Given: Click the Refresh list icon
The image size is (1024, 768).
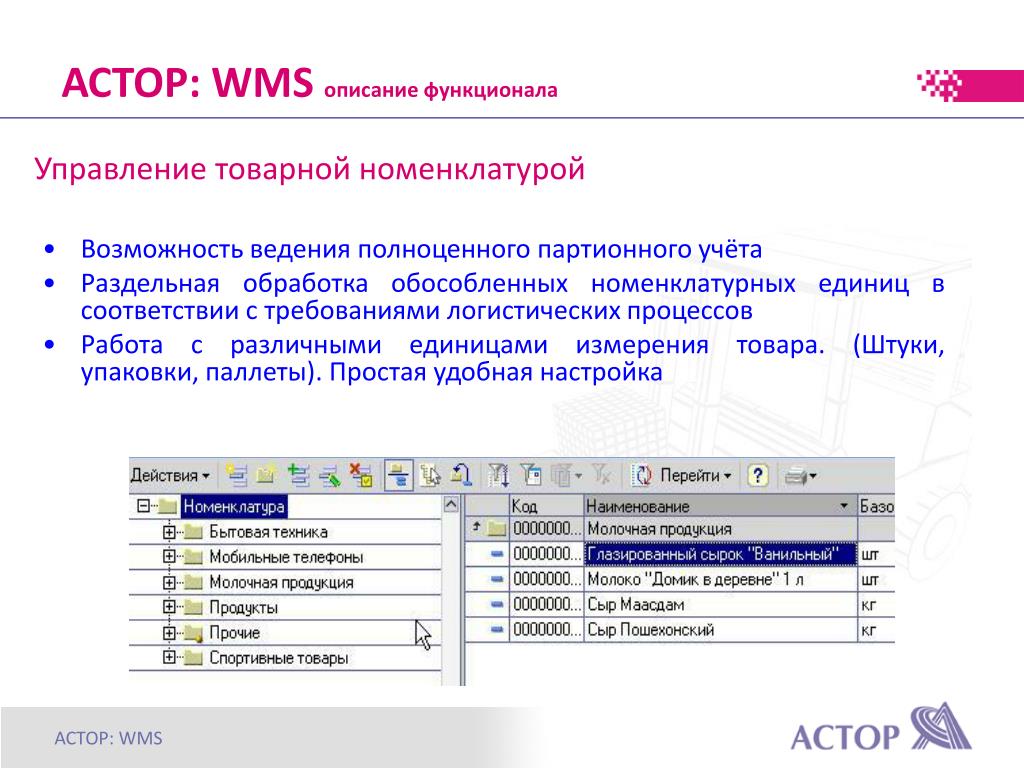Looking at the screenshot, I should click(642, 475).
